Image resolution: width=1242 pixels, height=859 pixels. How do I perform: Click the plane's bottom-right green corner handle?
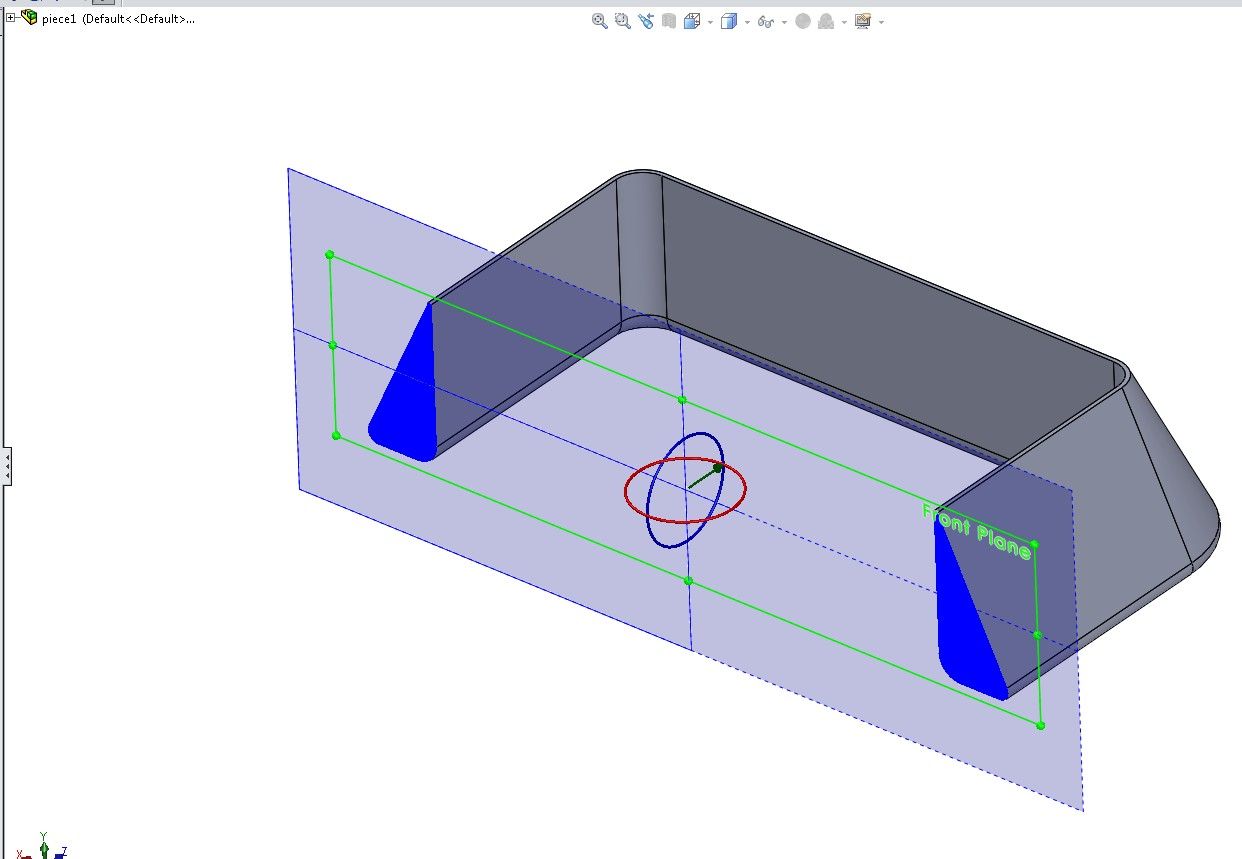pyautogui.click(x=1041, y=726)
